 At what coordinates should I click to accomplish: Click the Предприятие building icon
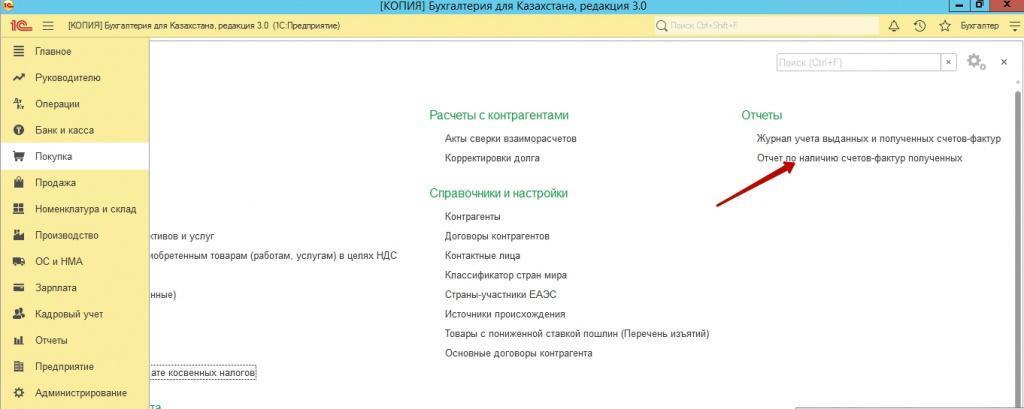point(19,367)
